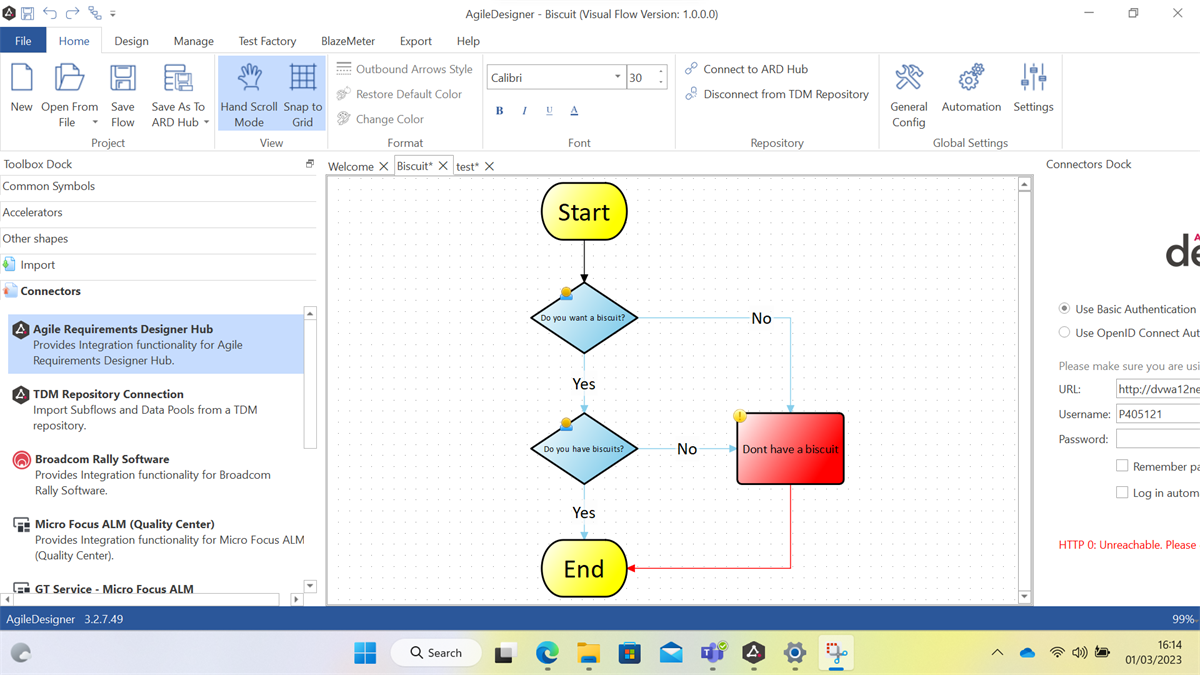Expand Accelerators section
1200x675 pixels.
pos(158,212)
